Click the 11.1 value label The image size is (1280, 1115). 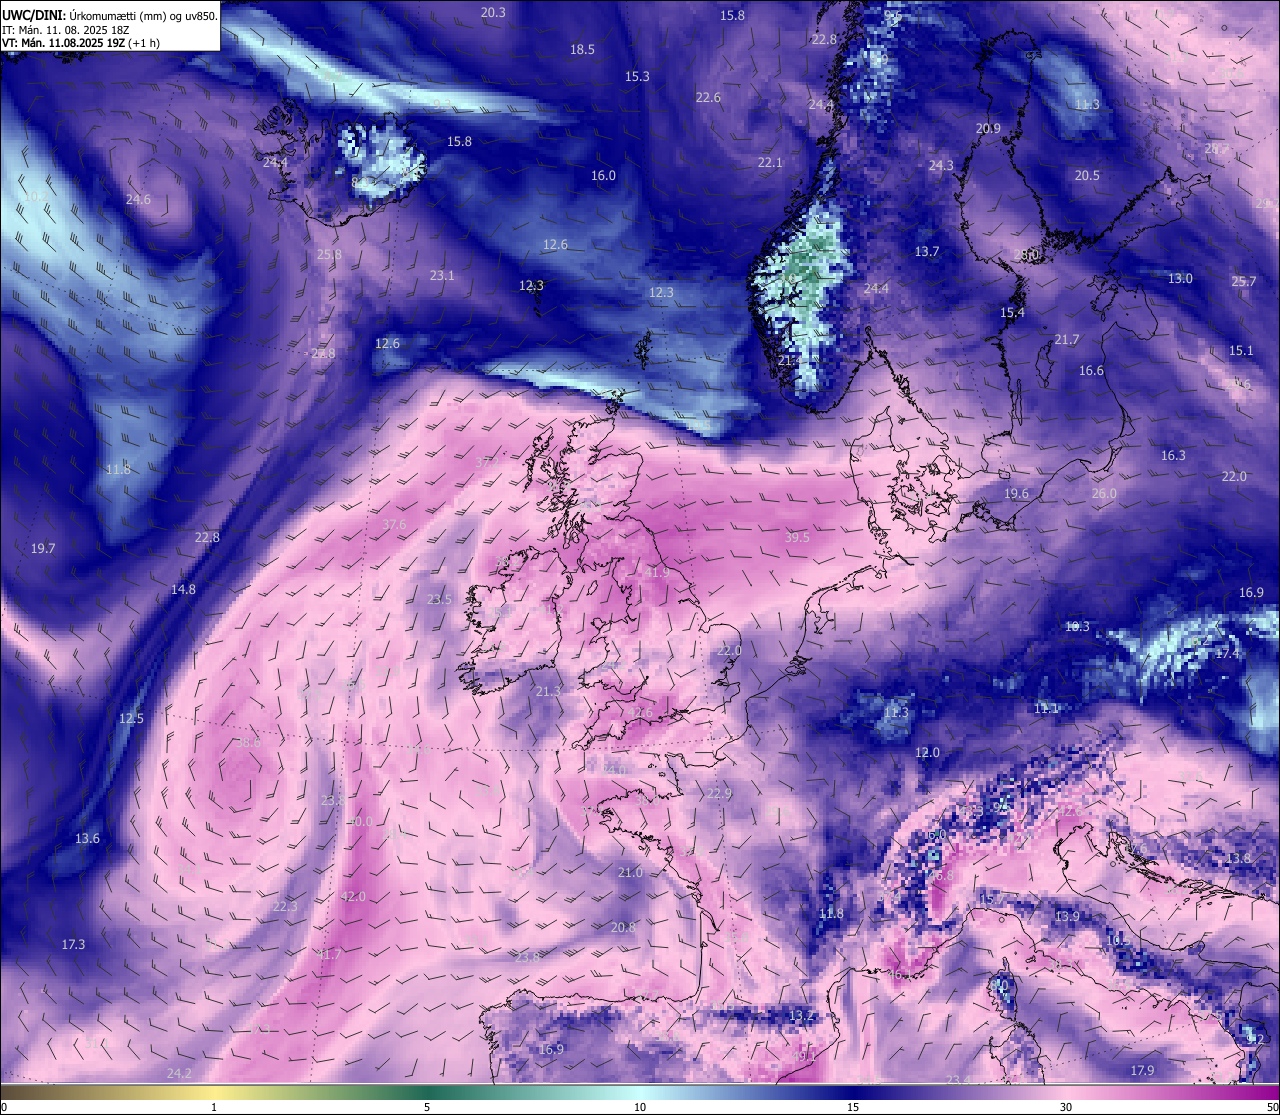coord(1046,709)
